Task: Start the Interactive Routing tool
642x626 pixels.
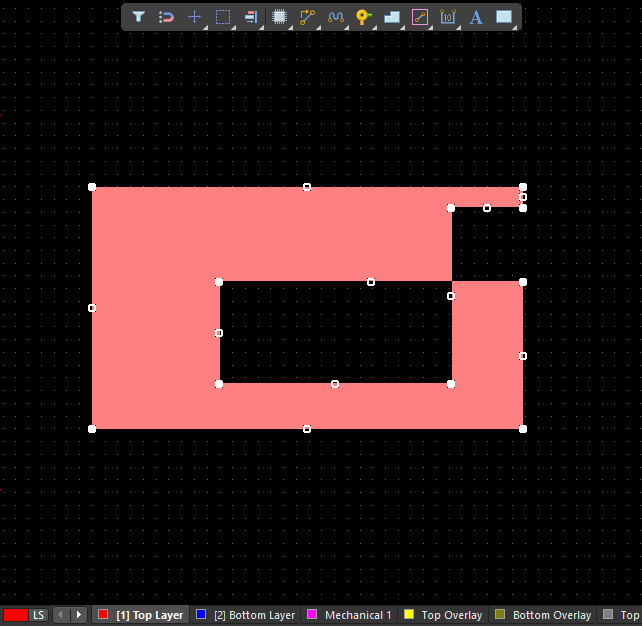Action: (x=308, y=17)
